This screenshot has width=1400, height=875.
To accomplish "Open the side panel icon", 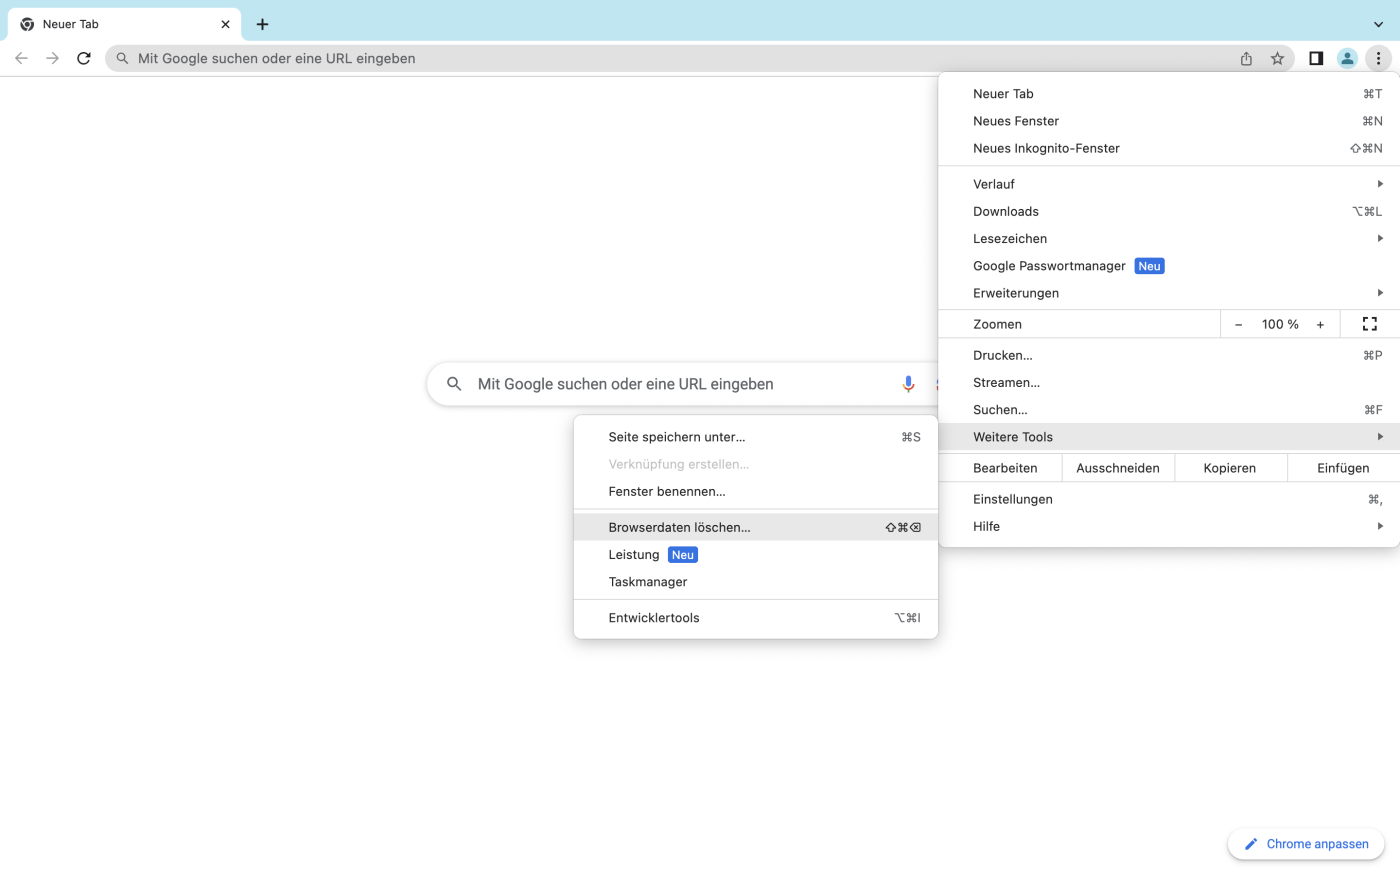I will point(1316,58).
